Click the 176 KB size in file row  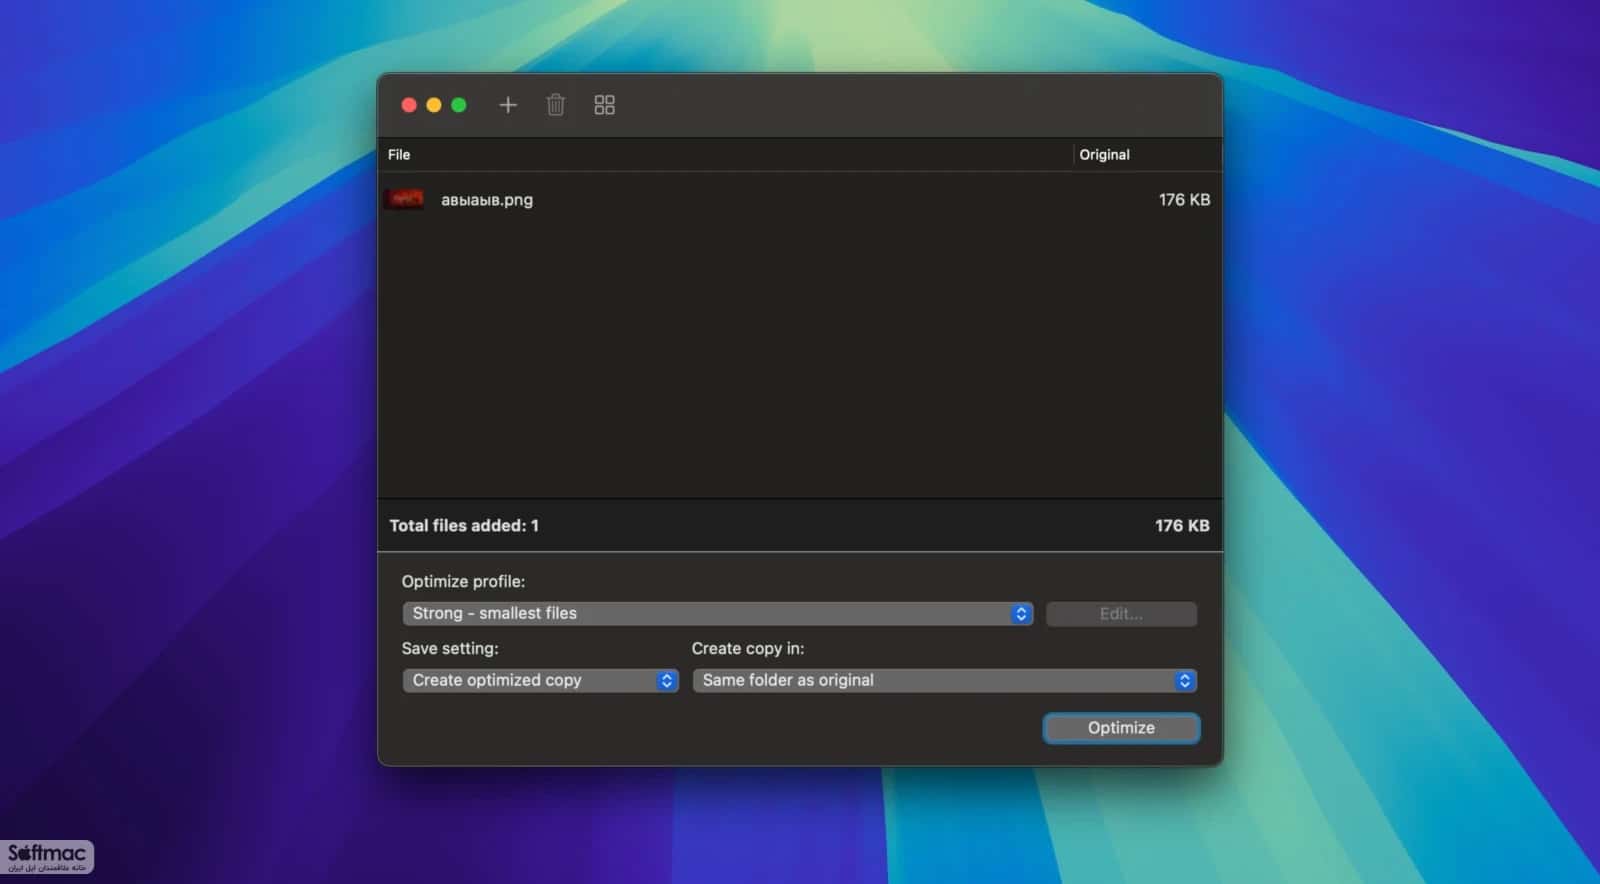point(1184,200)
